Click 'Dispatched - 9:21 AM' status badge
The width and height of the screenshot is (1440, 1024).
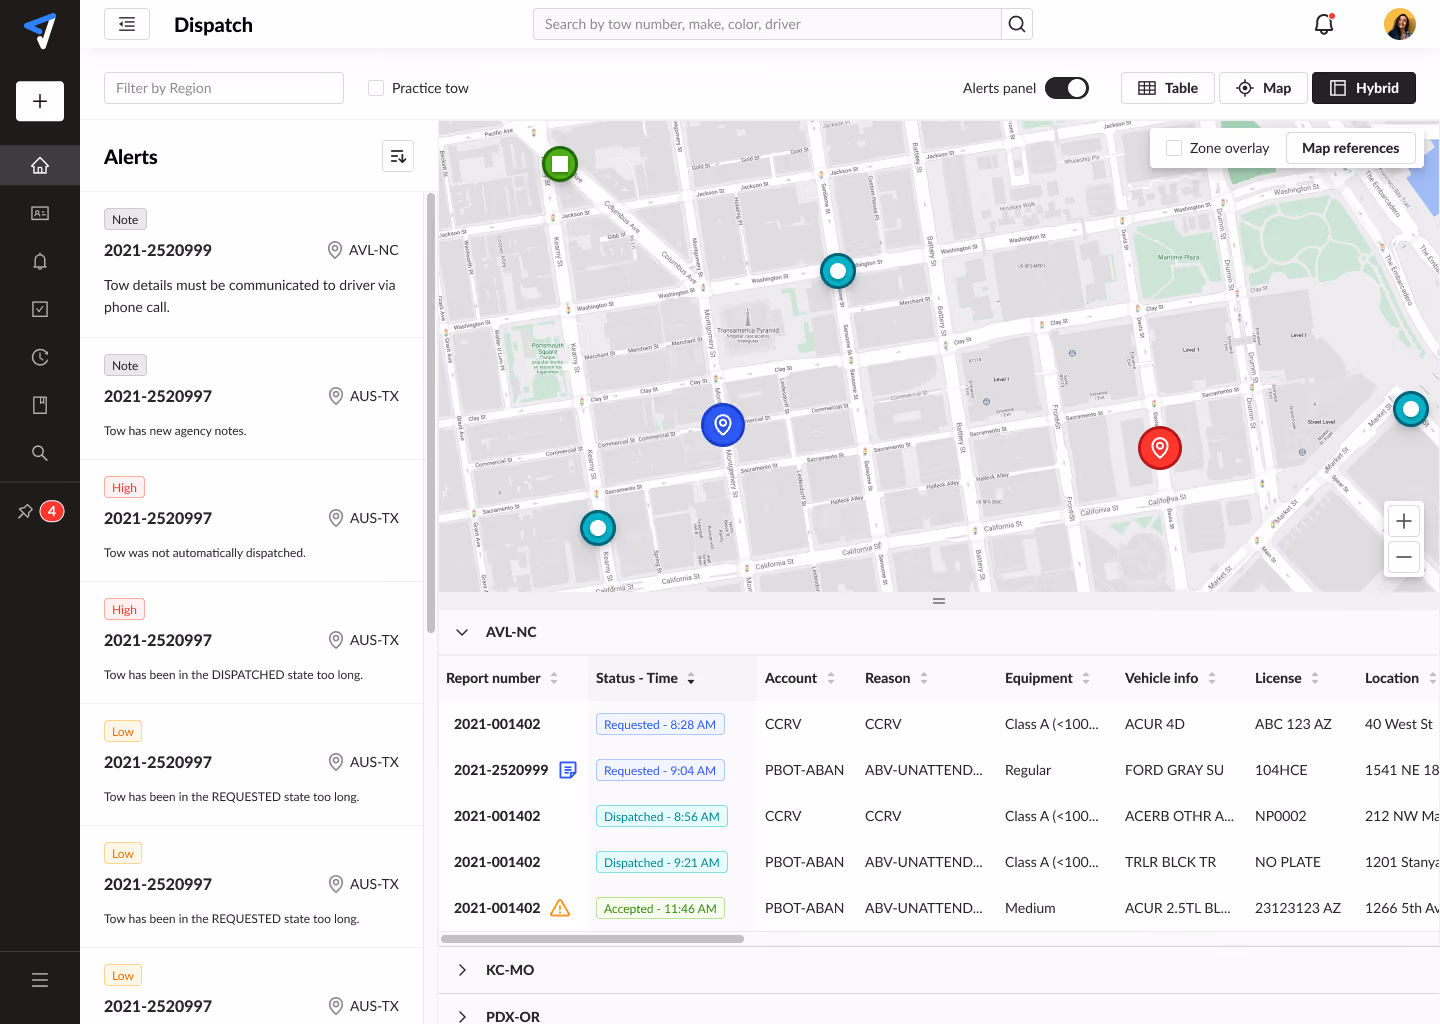coord(662,862)
